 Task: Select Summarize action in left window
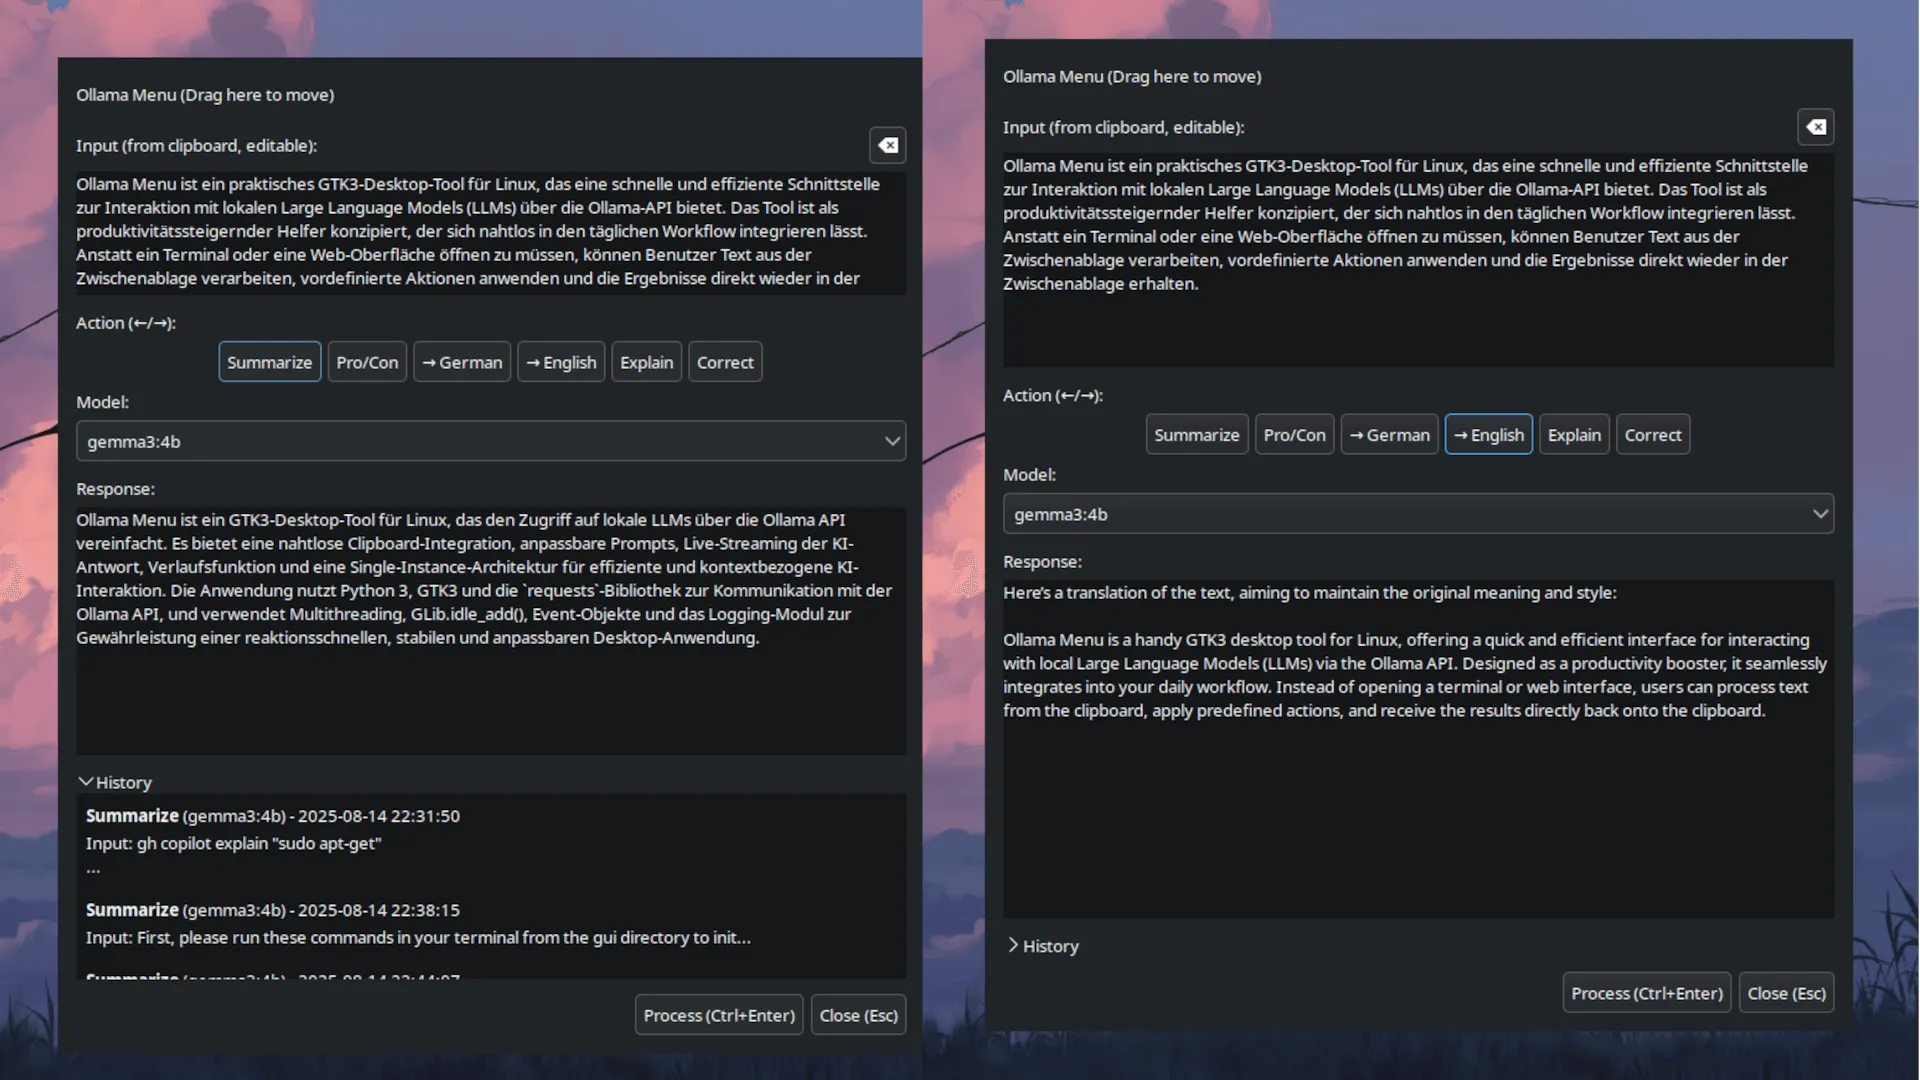point(269,362)
